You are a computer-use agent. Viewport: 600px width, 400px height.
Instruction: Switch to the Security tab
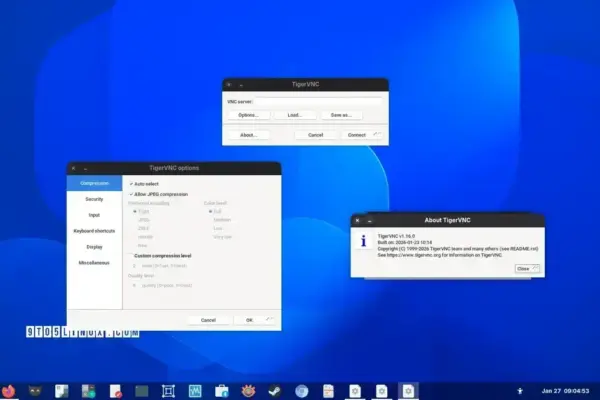tap(95, 199)
